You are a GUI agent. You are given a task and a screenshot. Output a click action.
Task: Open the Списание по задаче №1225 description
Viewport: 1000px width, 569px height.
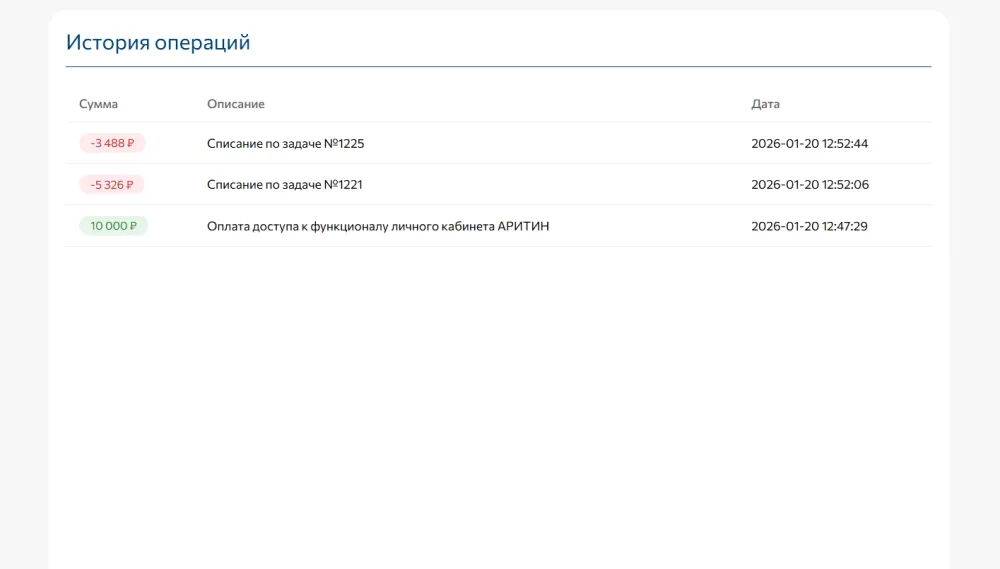[285, 143]
